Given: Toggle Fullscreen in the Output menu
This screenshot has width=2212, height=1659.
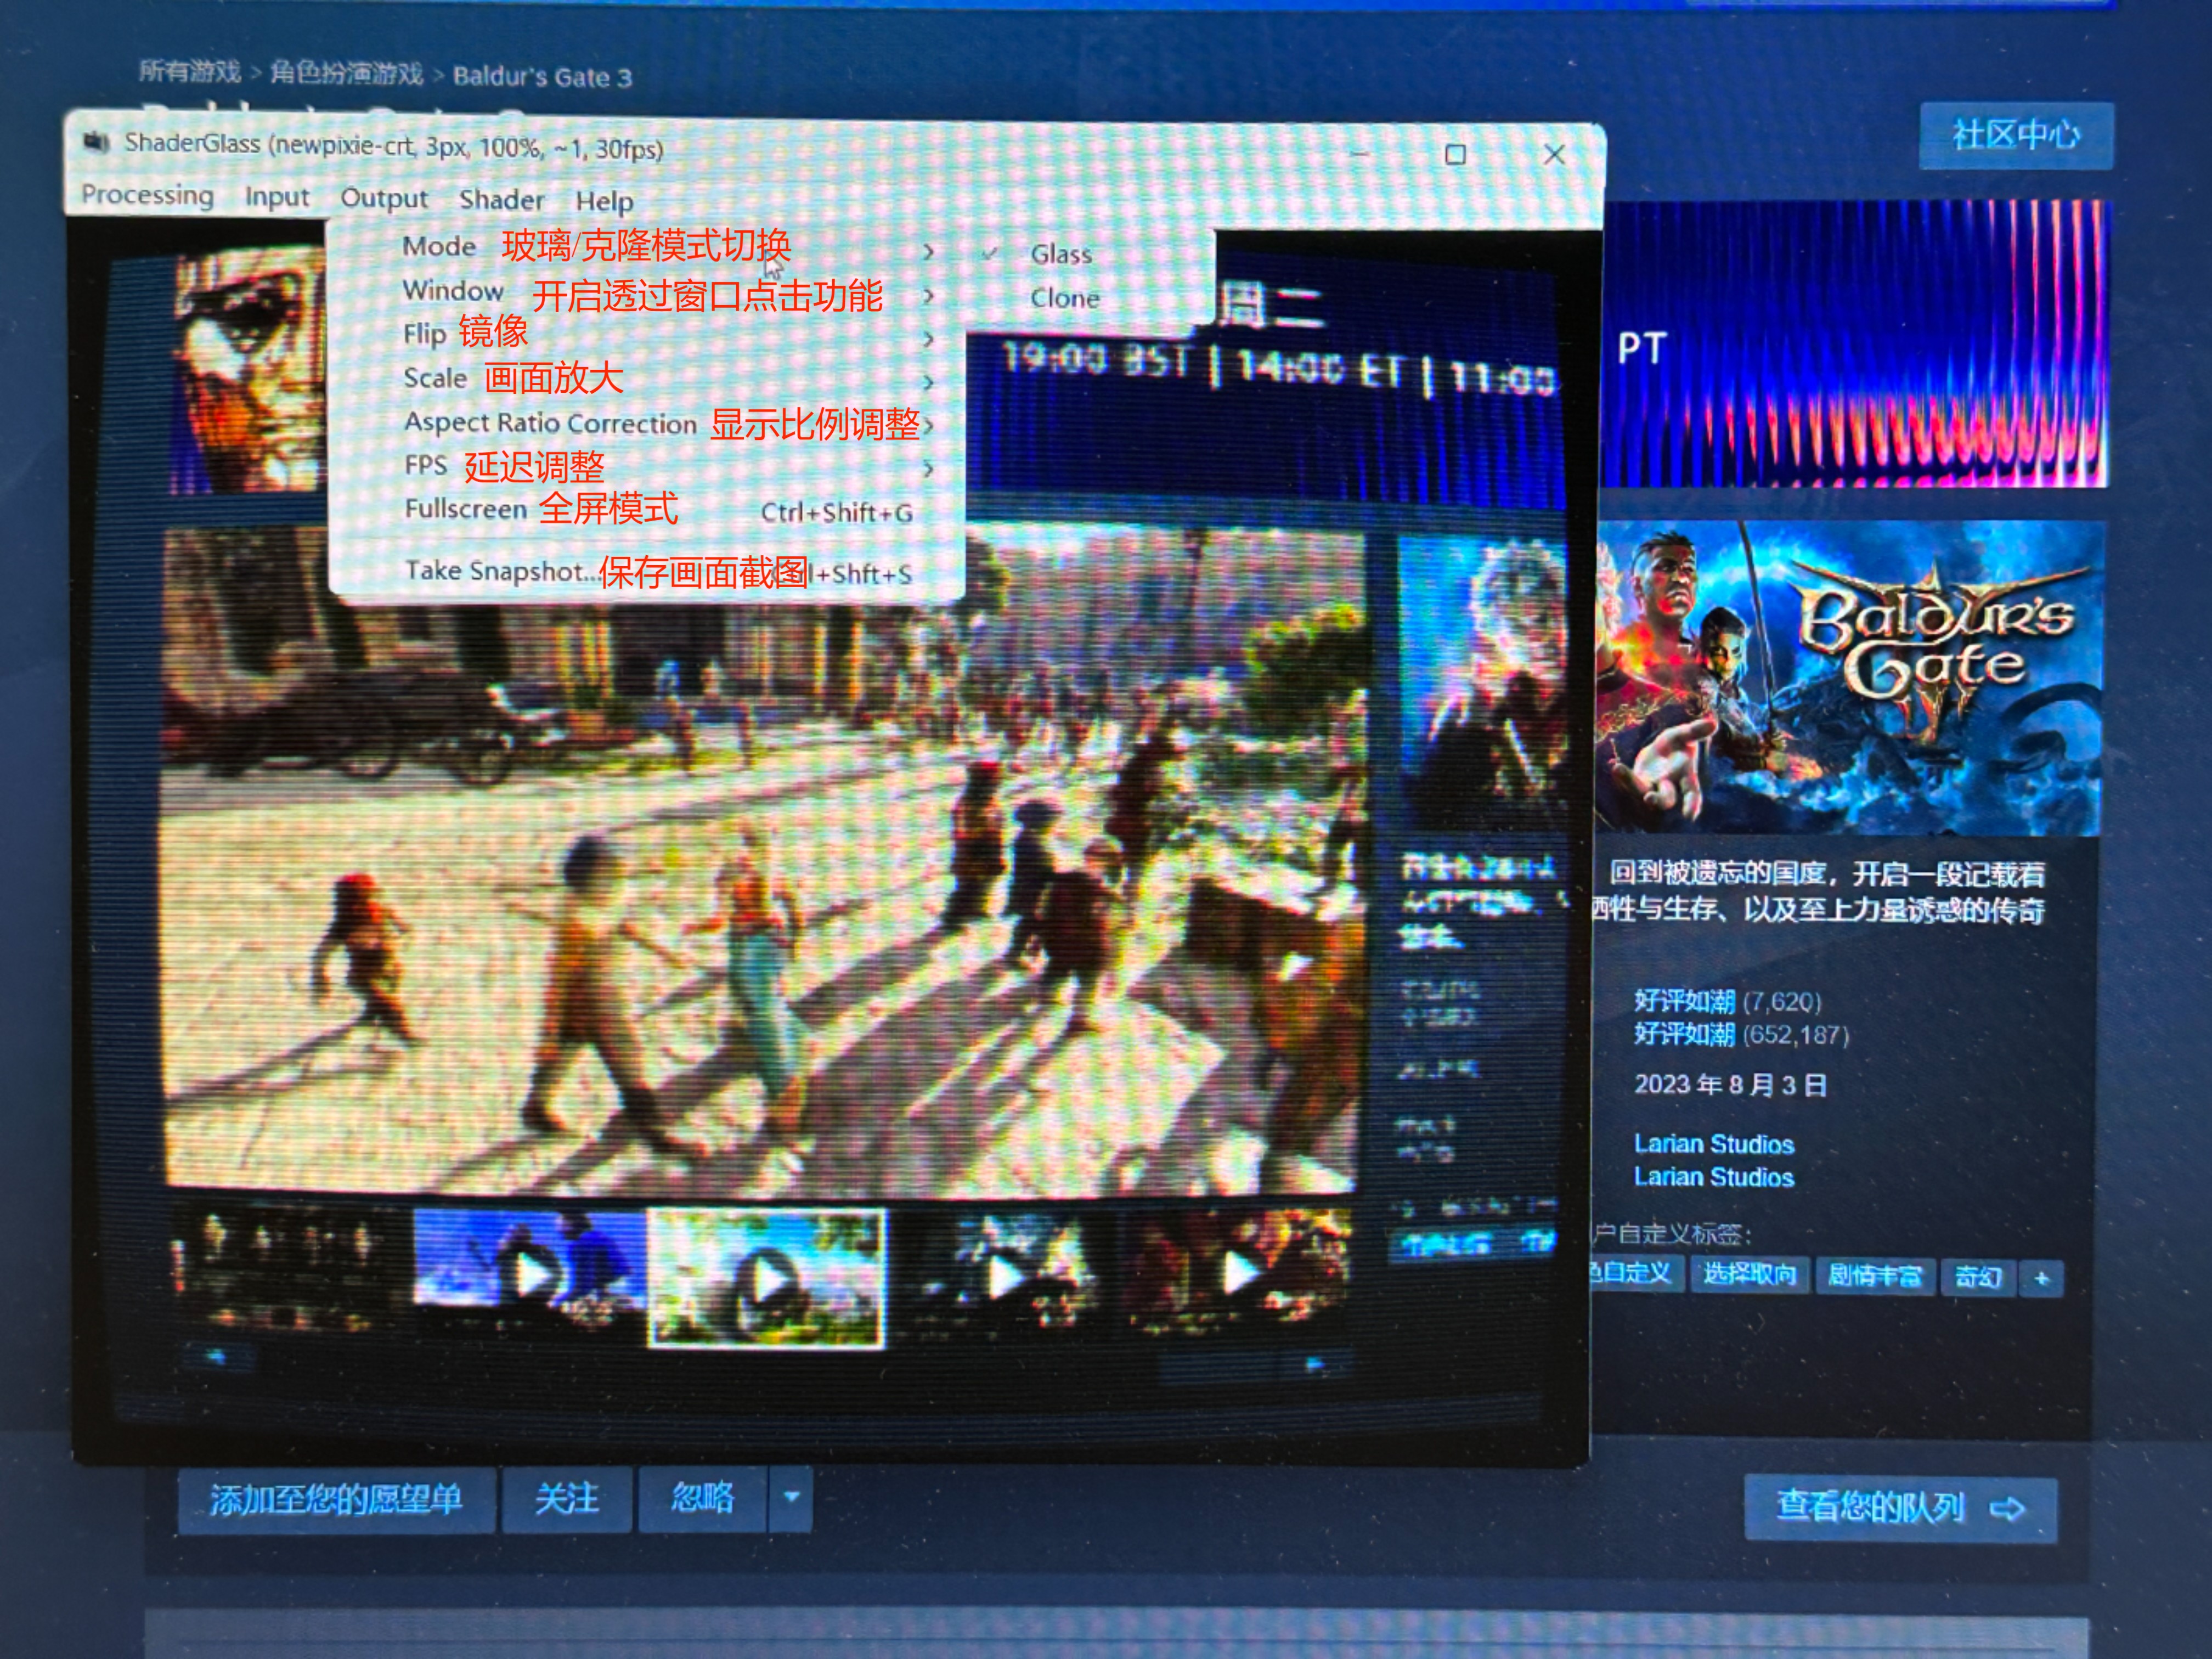Looking at the screenshot, I should 466,509.
